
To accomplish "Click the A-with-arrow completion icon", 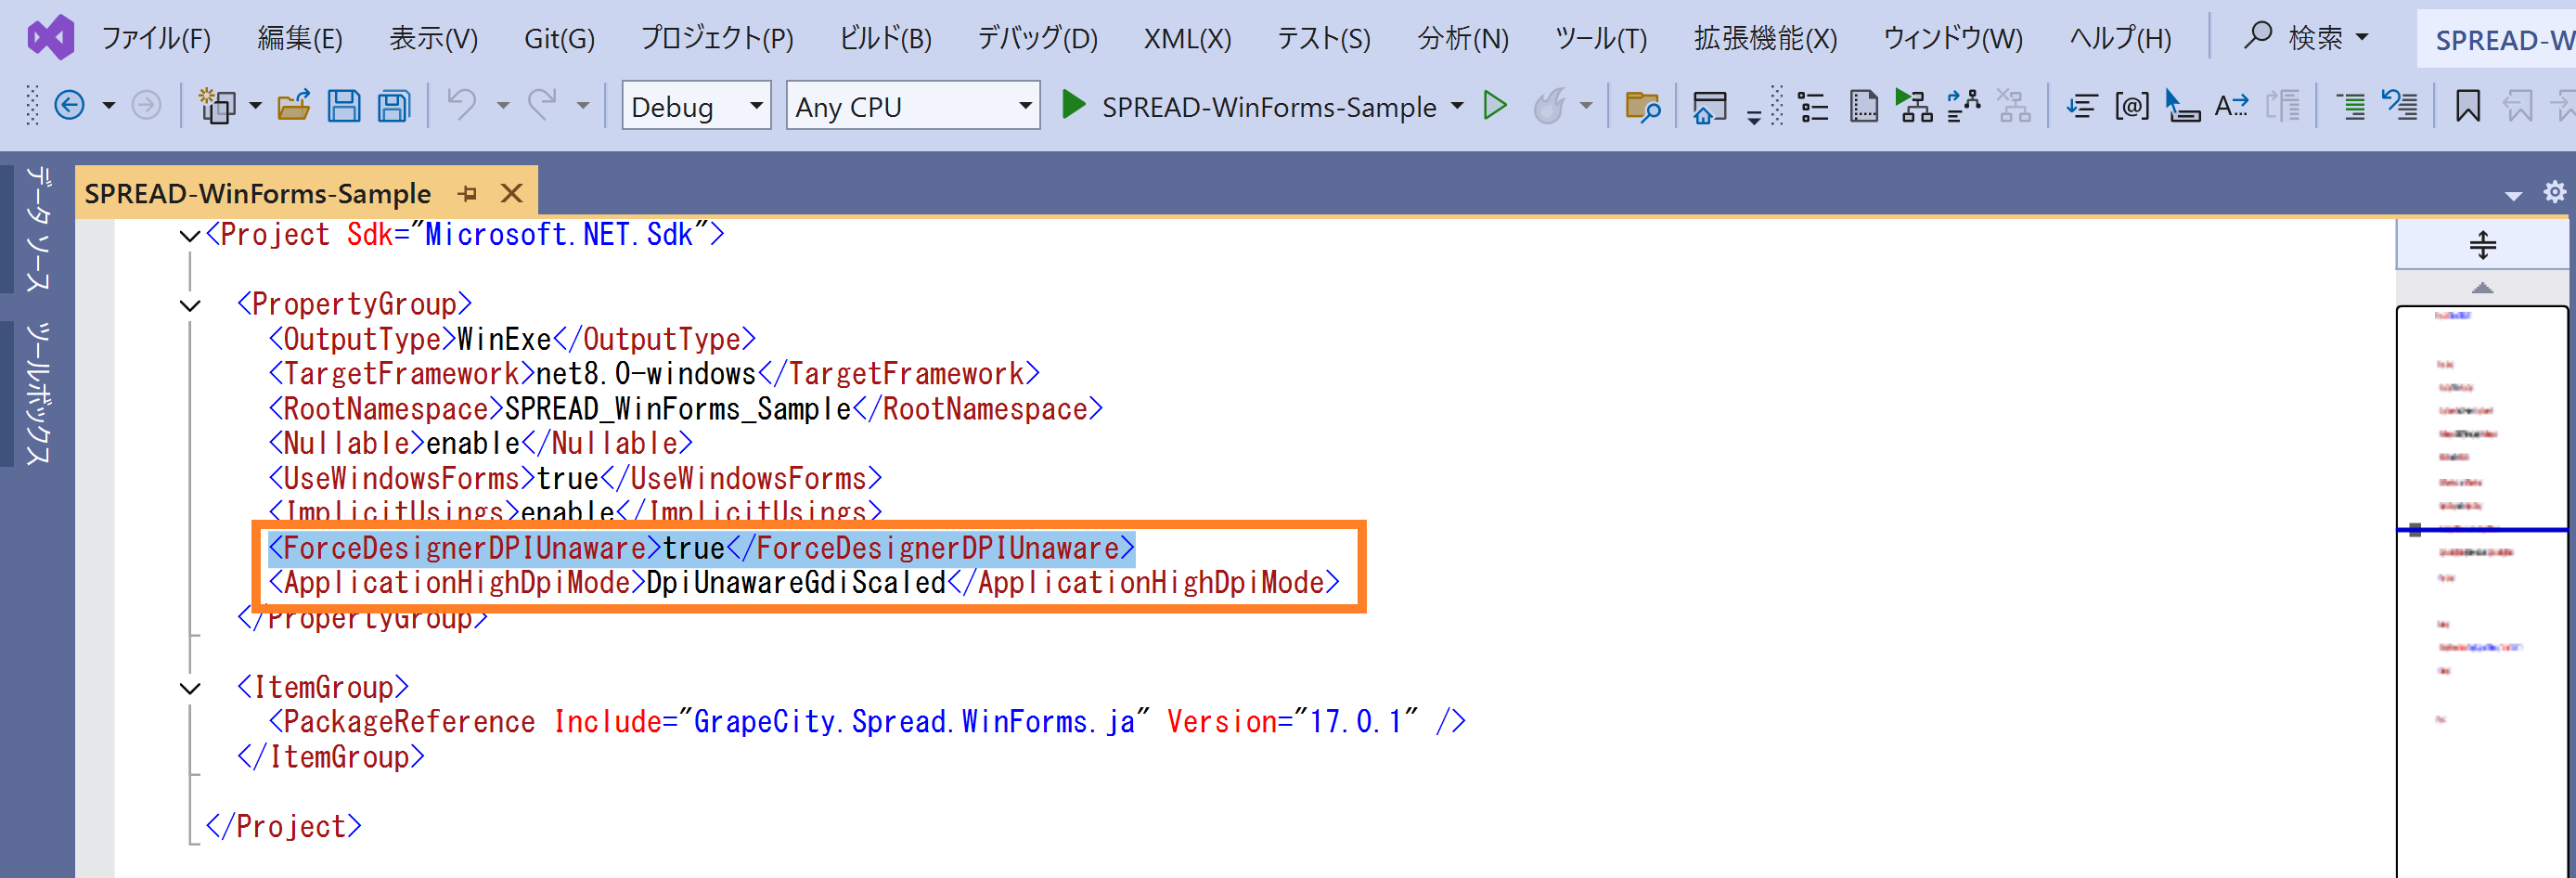I will (2231, 105).
